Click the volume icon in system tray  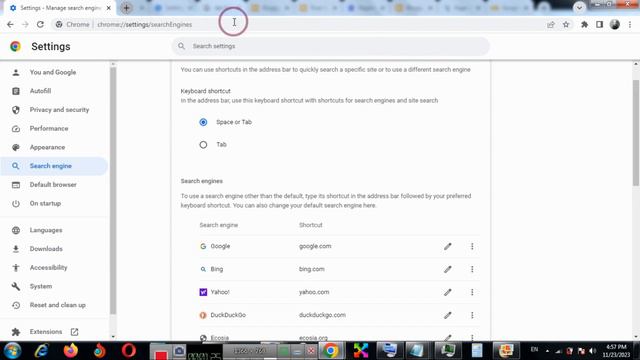tap(593, 351)
